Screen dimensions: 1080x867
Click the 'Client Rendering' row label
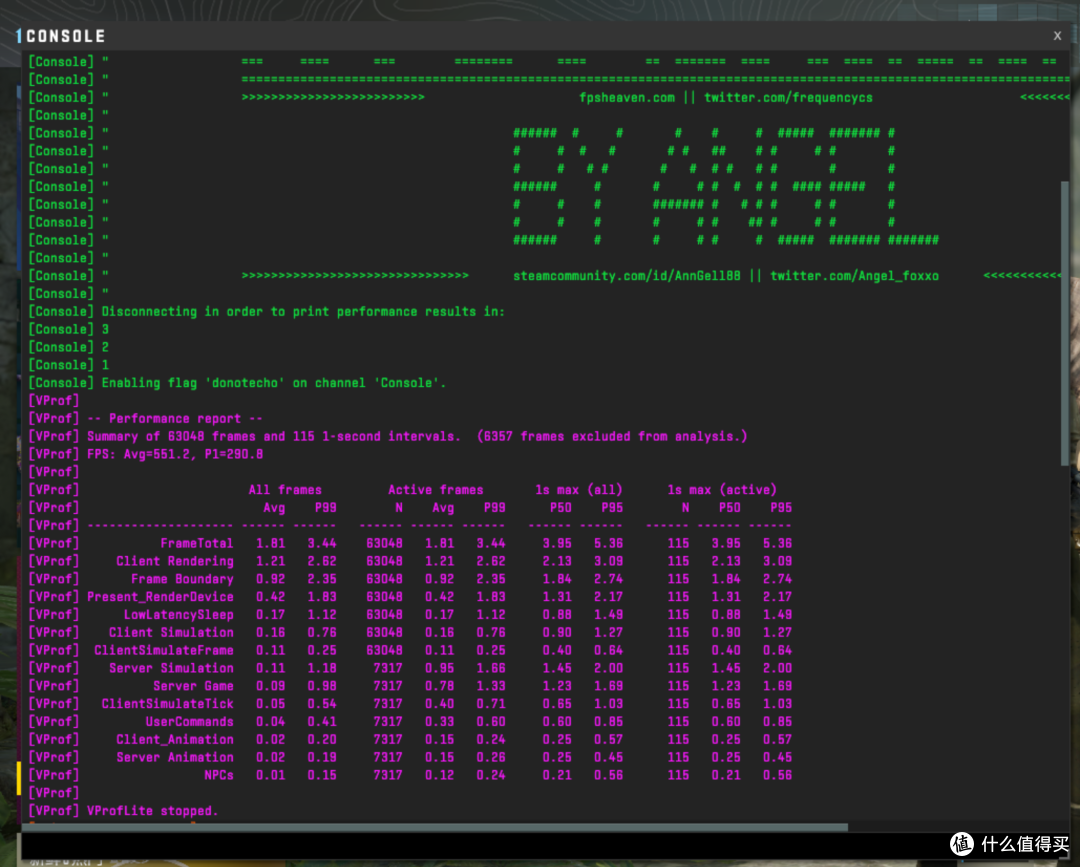(x=175, y=561)
